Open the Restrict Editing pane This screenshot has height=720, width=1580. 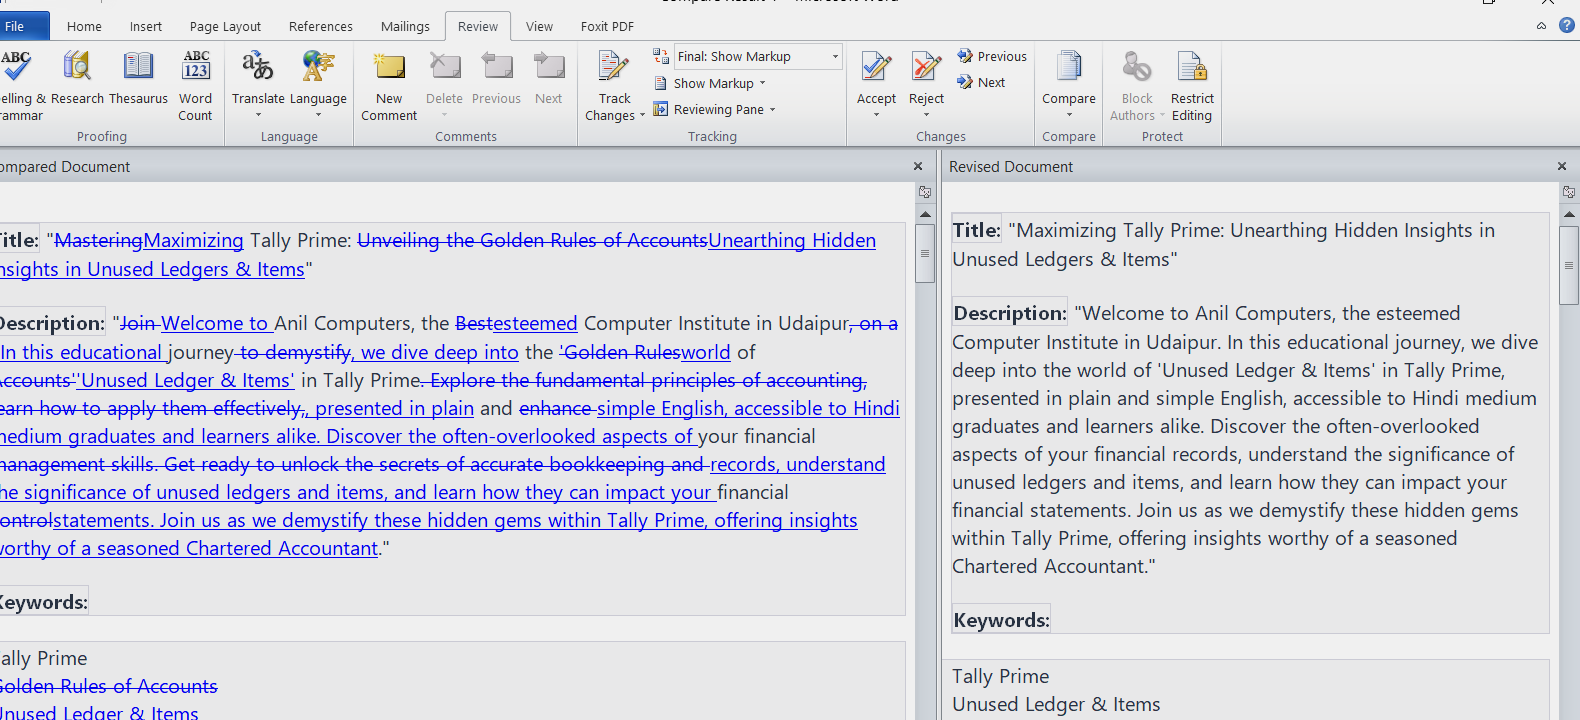pos(1192,70)
